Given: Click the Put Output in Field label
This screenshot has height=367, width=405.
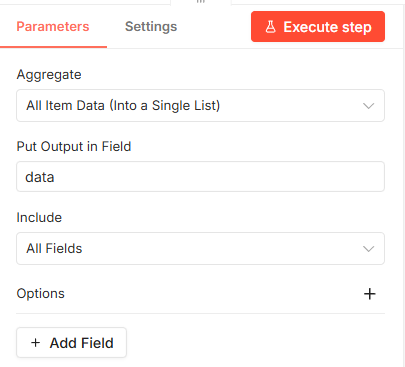Looking at the screenshot, I should (74, 146).
